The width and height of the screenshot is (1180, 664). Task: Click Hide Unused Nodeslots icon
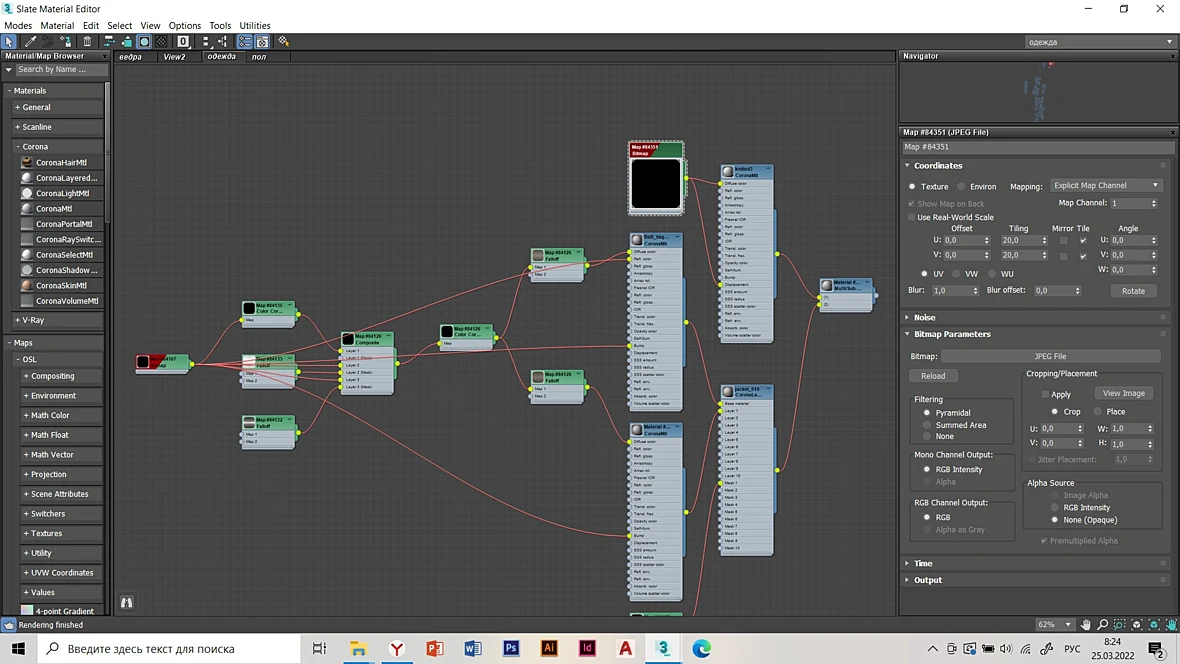pos(126,41)
